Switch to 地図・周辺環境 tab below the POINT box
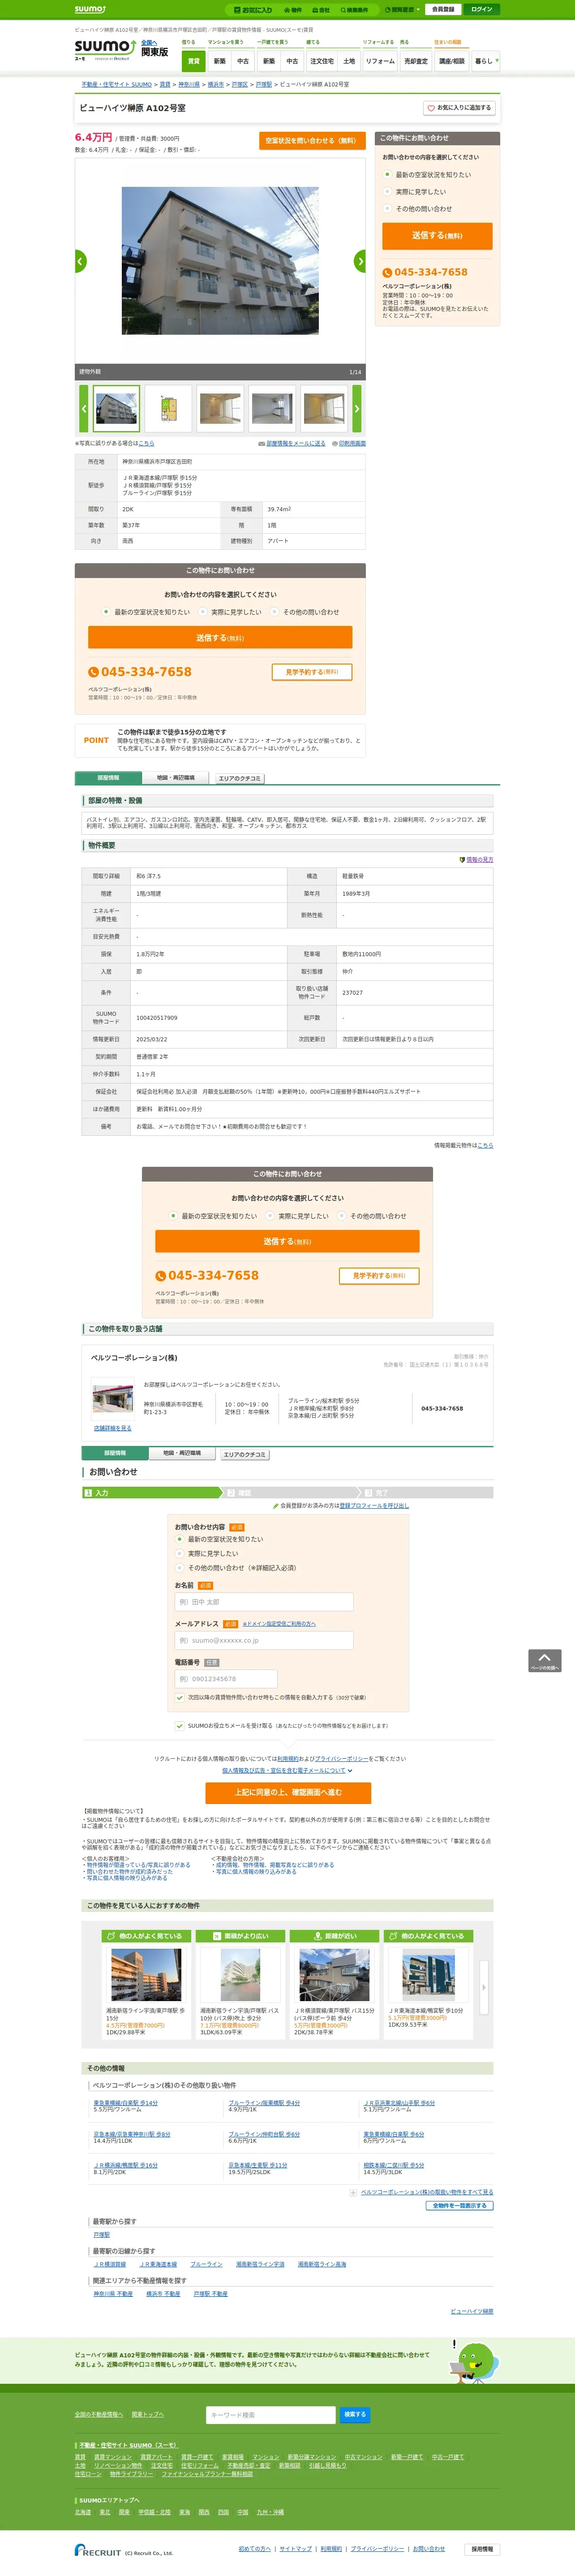The width and height of the screenshot is (575, 2576). (176, 777)
